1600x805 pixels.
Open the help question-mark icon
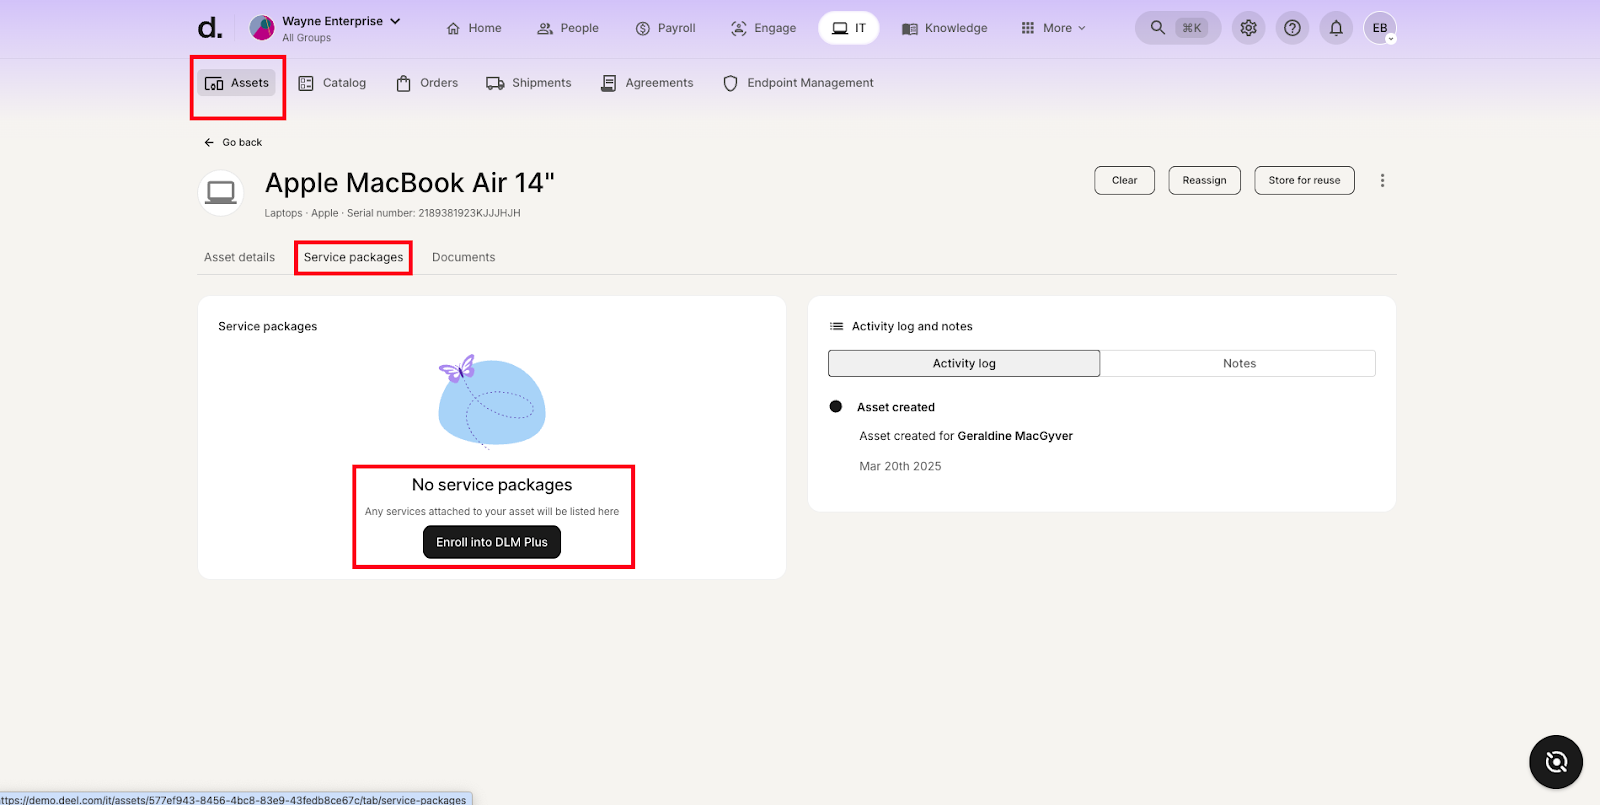(1292, 28)
